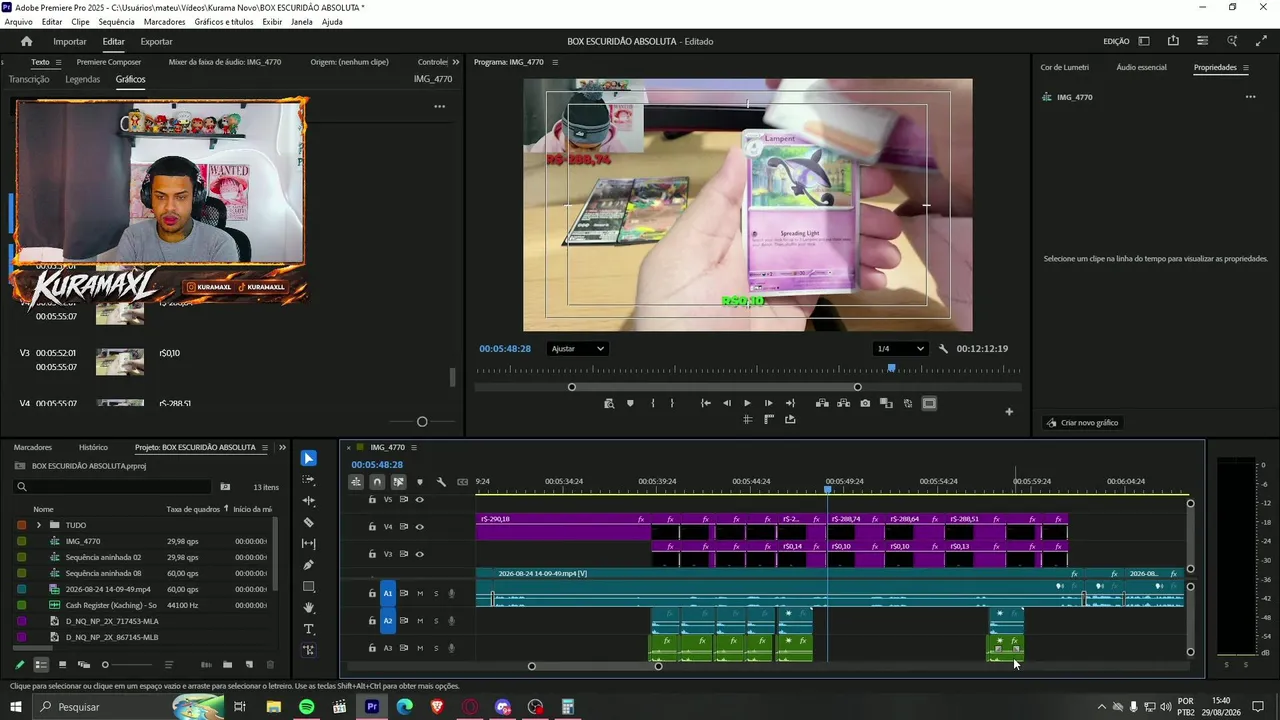This screenshot has height=720, width=1280.
Task: Toggle visibility of track V4
Action: pos(419,527)
